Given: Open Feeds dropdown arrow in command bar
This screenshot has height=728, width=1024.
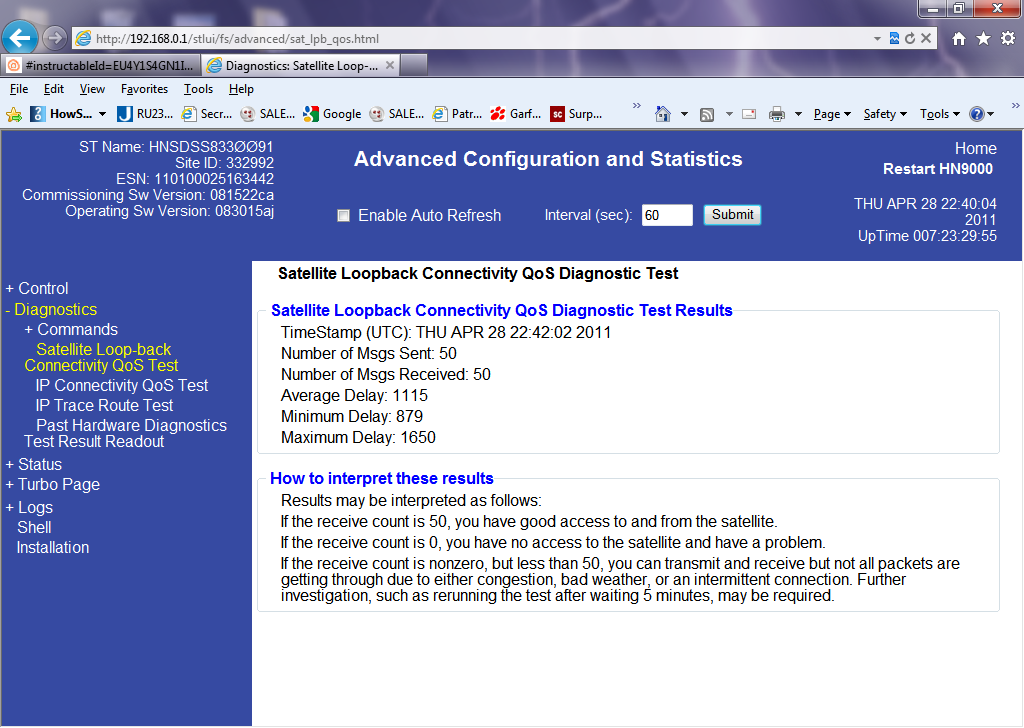Looking at the screenshot, I should (x=729, y=114).
